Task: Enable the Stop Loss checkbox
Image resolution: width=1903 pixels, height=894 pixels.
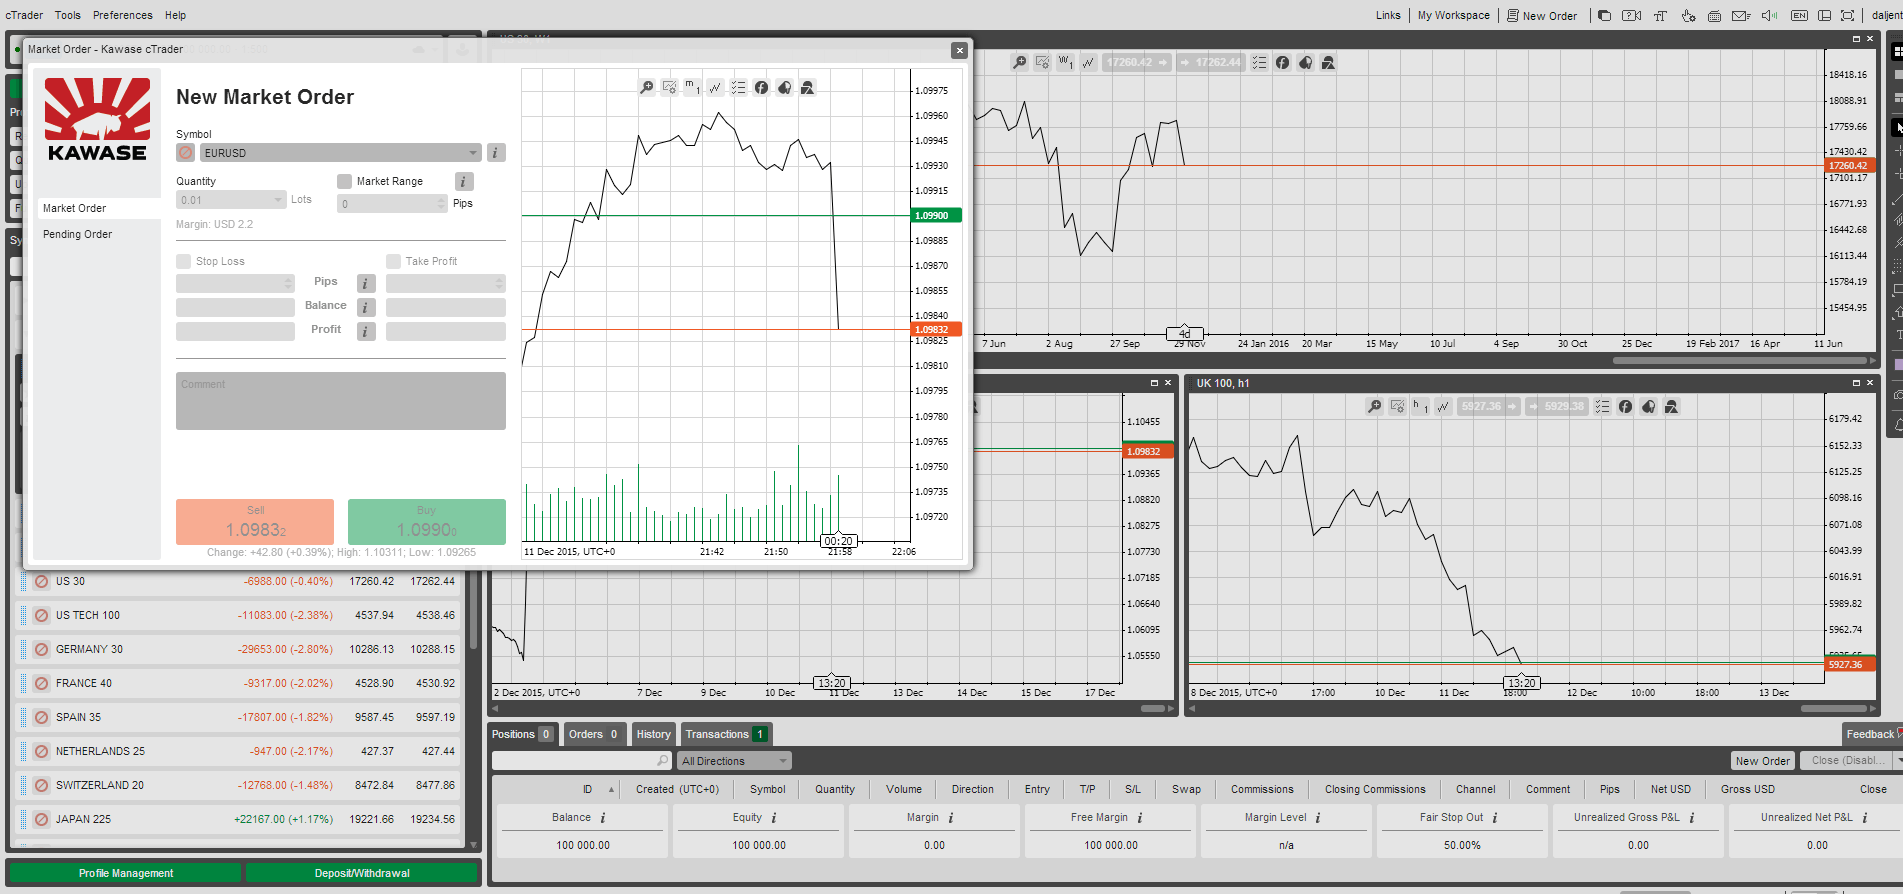Action: 183,261
